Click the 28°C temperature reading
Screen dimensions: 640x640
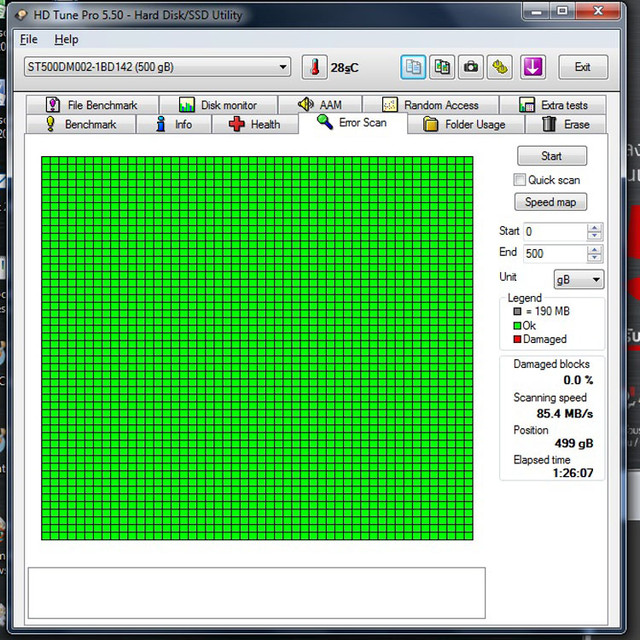click(x=344, y=68)
